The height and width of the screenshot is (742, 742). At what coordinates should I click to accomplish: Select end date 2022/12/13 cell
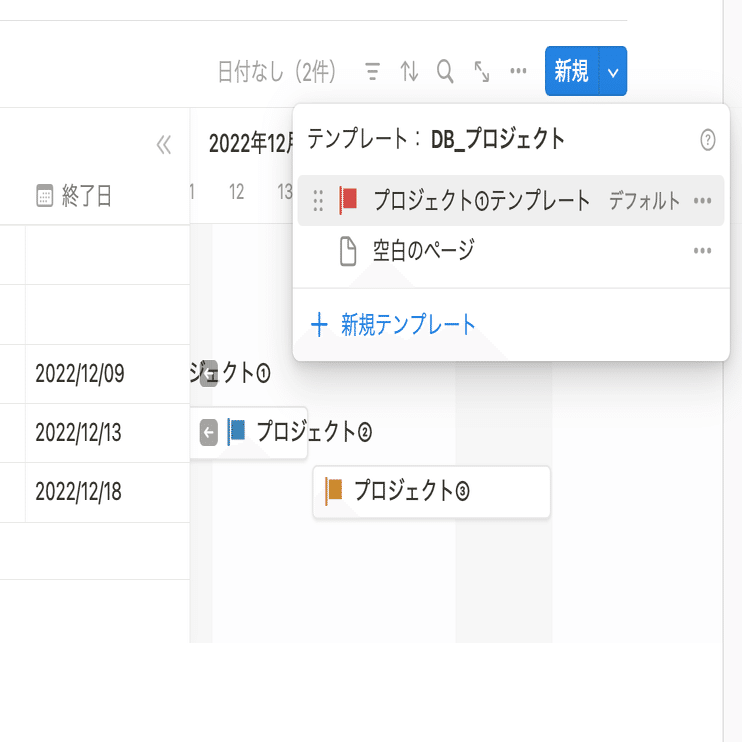pos(107,433)
